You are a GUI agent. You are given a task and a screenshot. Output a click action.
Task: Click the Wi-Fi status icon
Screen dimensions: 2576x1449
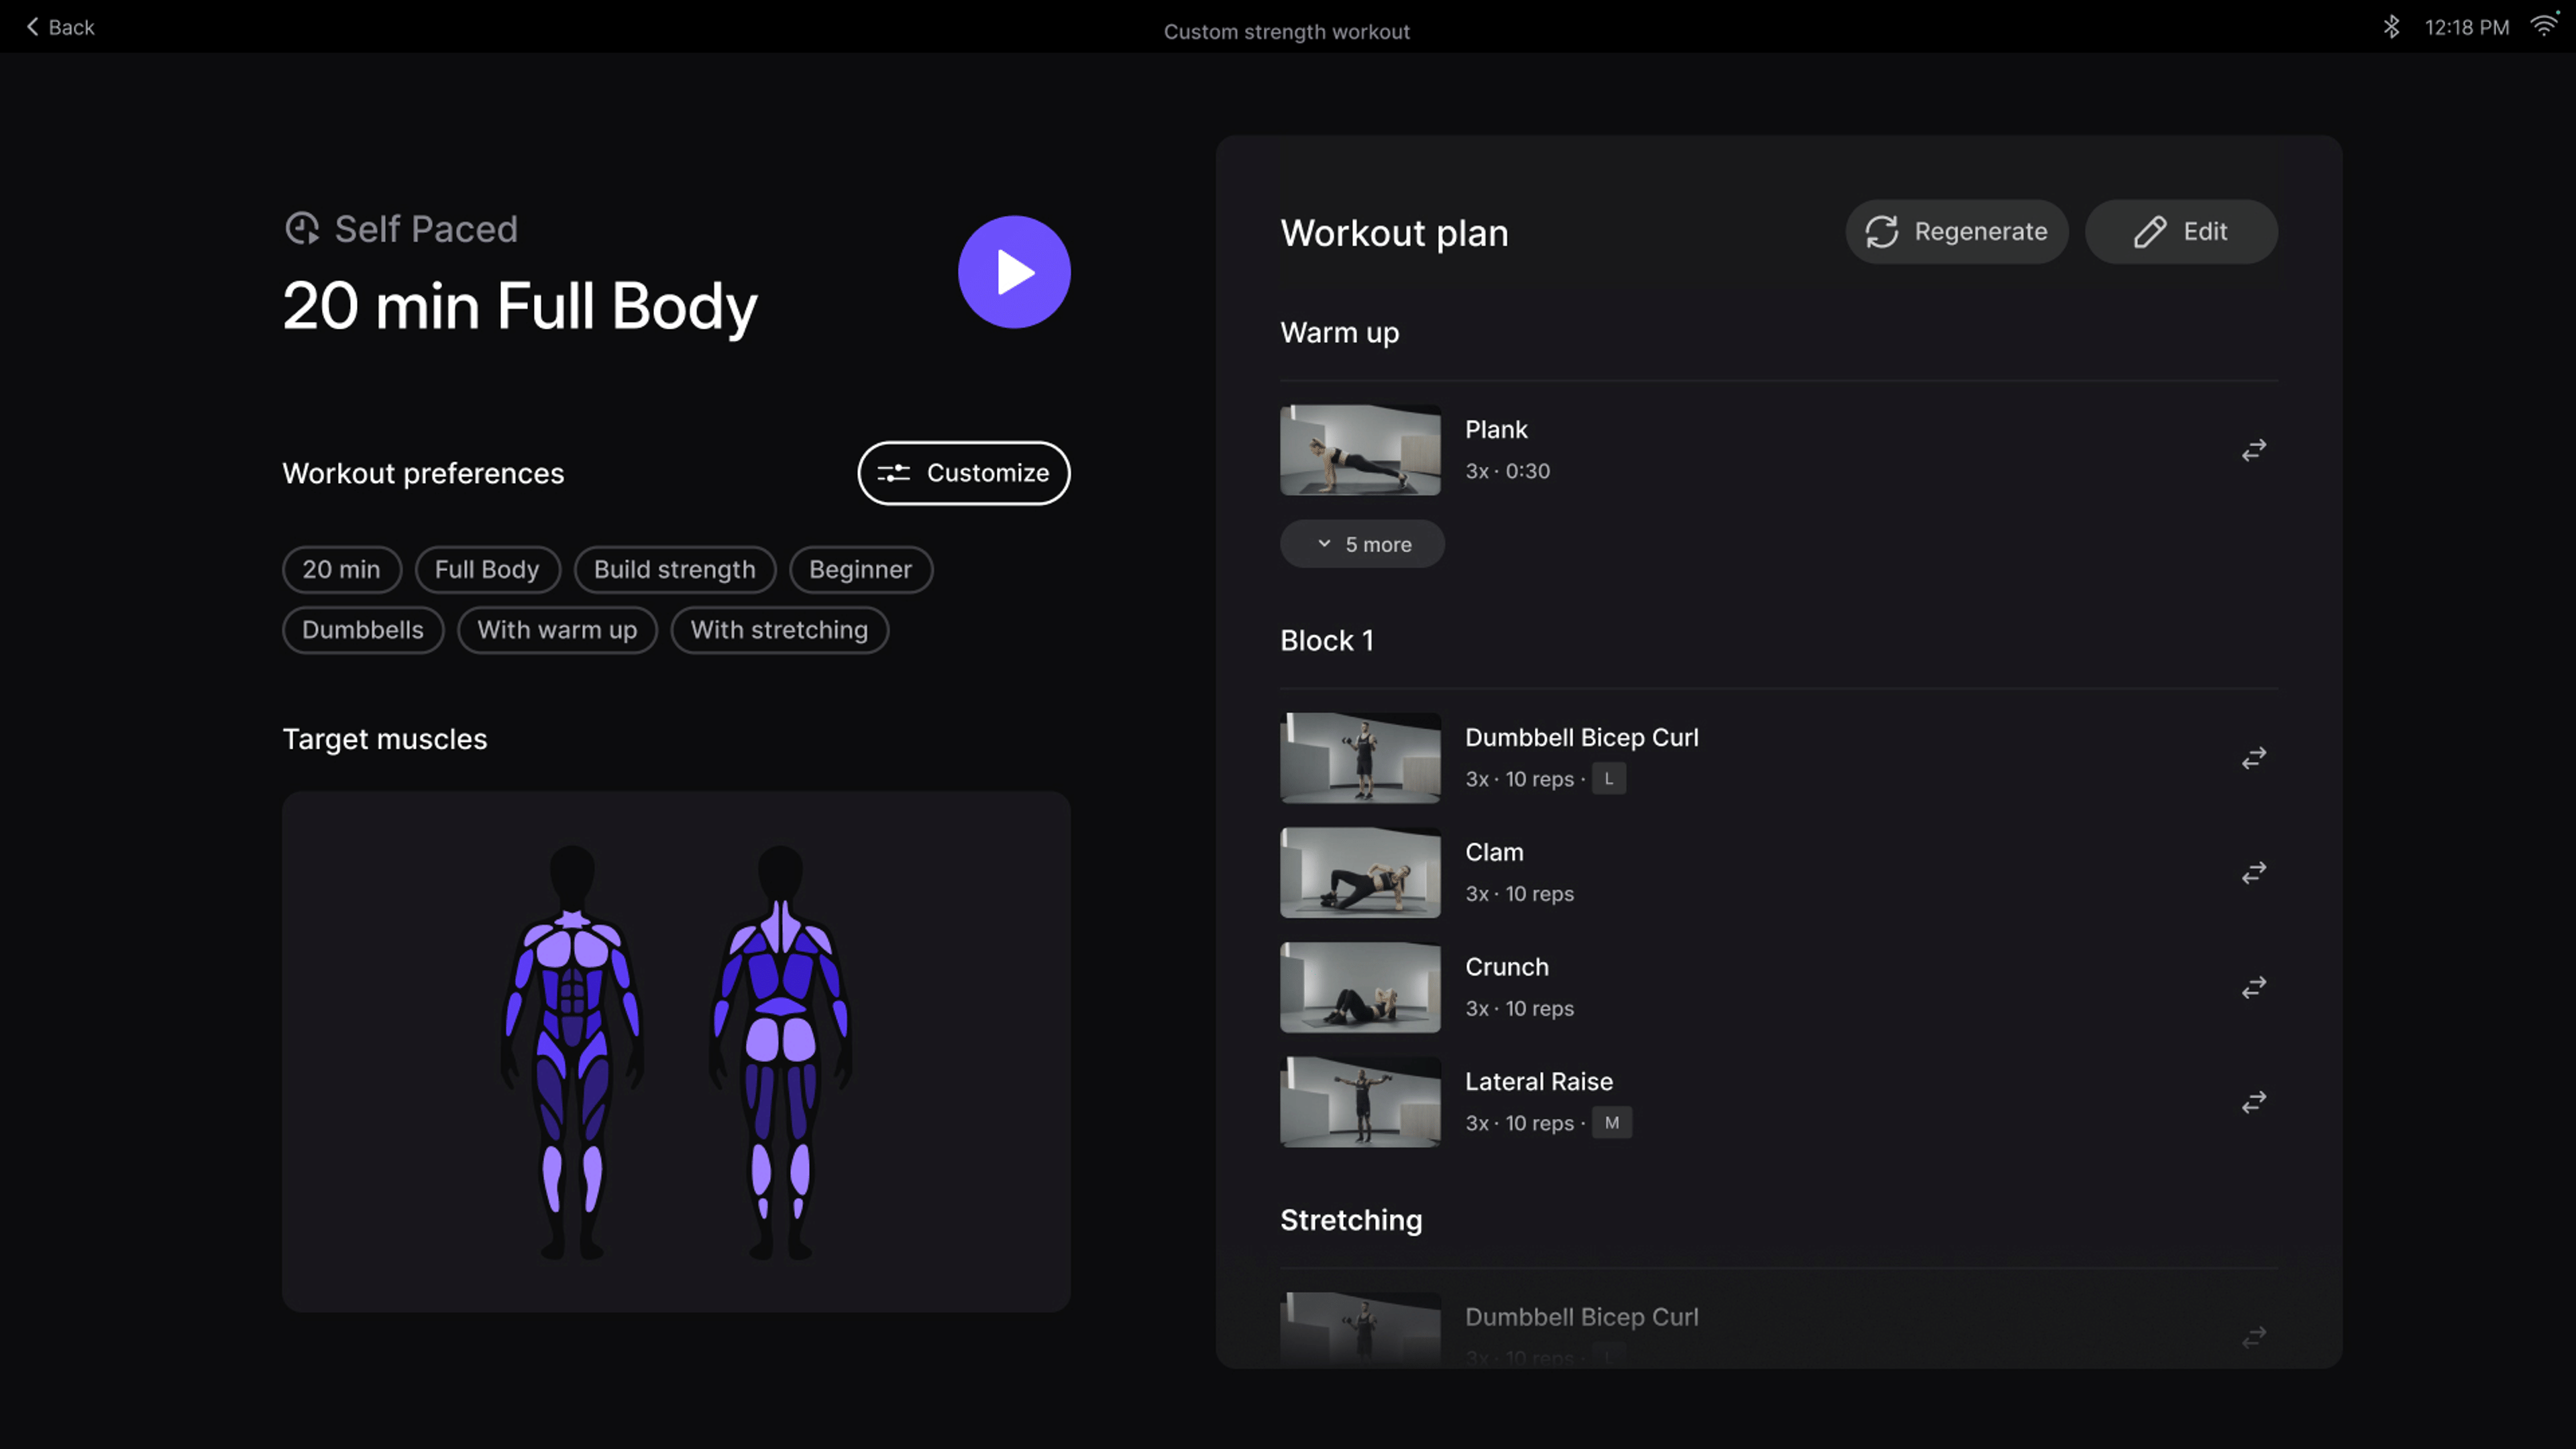(2543, 25)
